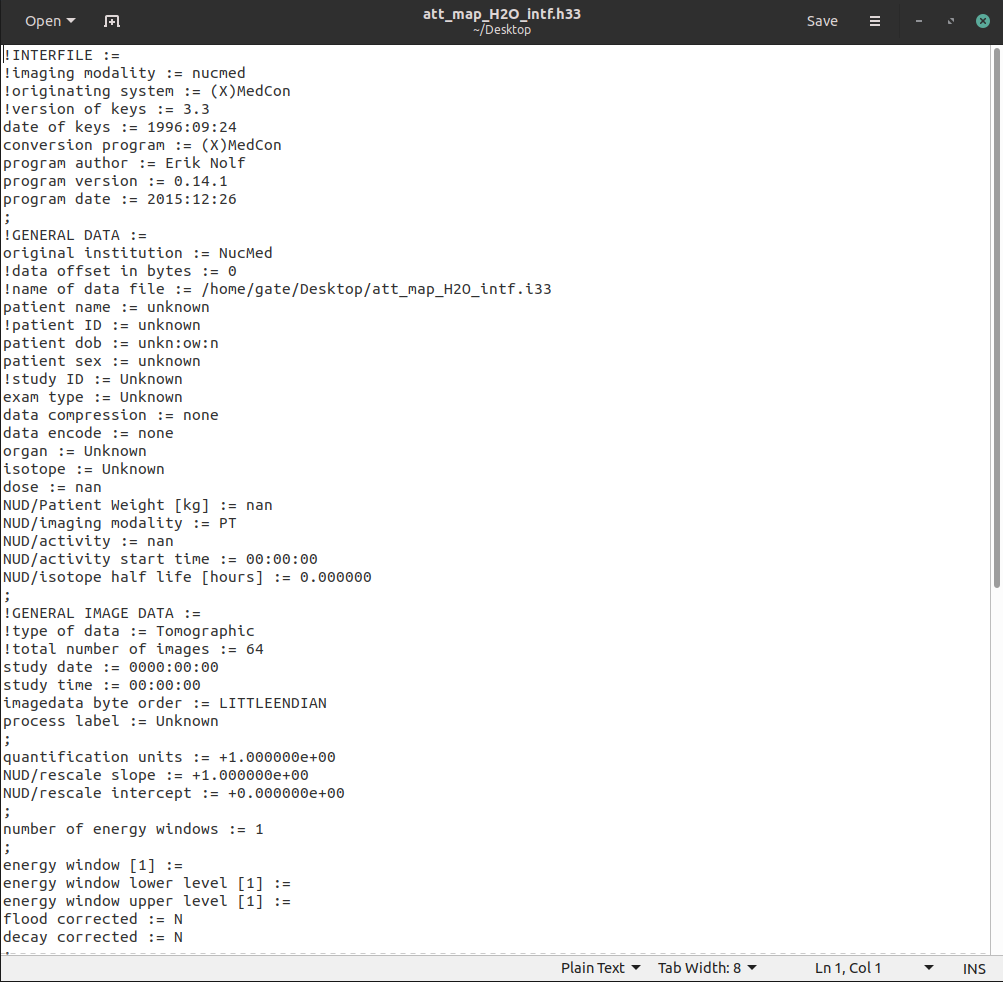The image size is (1003, 982).
Task: Click the '!GENERAL DATA :=' header line
Action: (75, 235)
